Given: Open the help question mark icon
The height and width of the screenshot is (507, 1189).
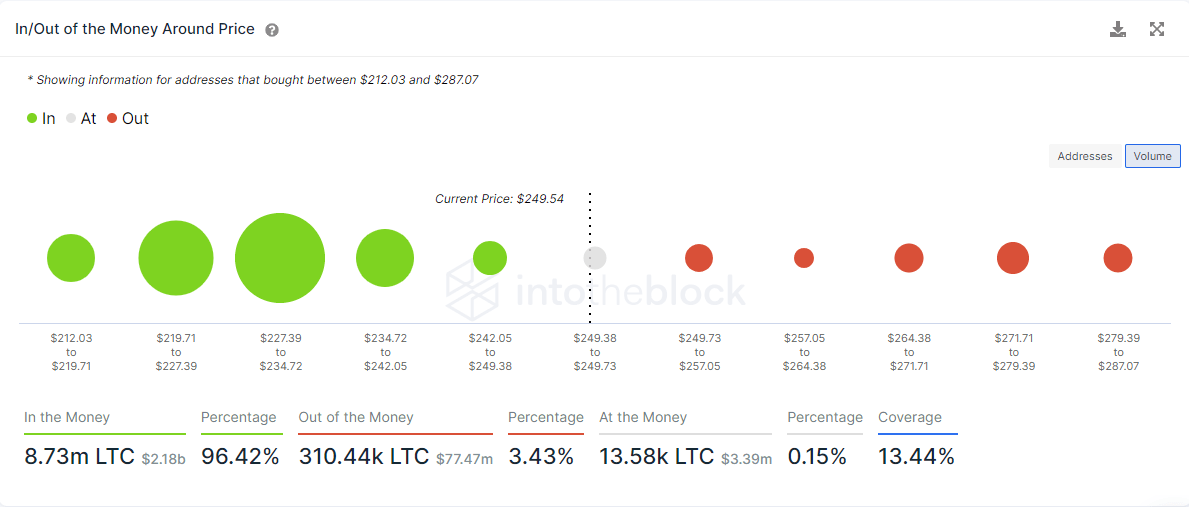Looking at the screenshot, I should (272, 30).
